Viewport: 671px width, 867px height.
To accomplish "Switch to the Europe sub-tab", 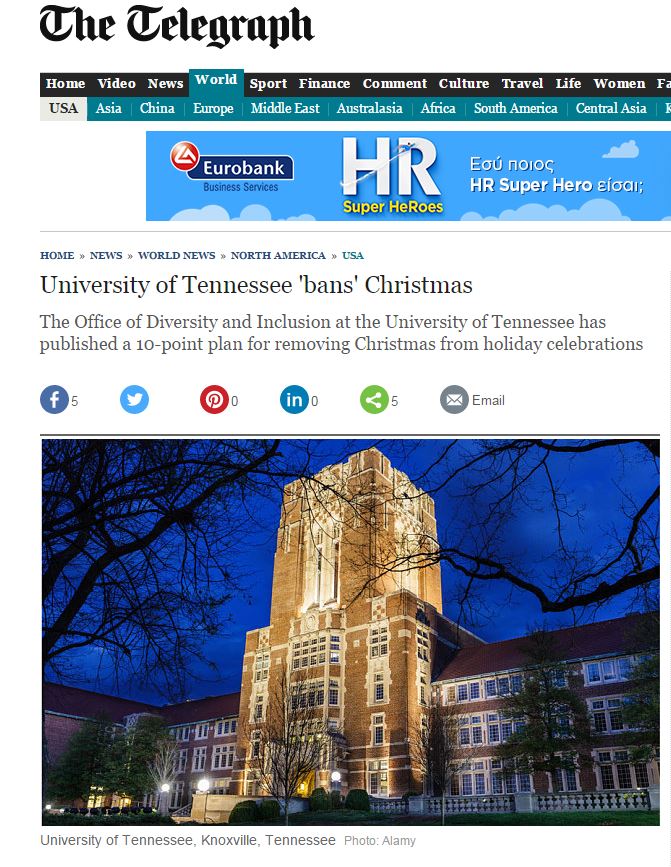I will tap(213, 108).
